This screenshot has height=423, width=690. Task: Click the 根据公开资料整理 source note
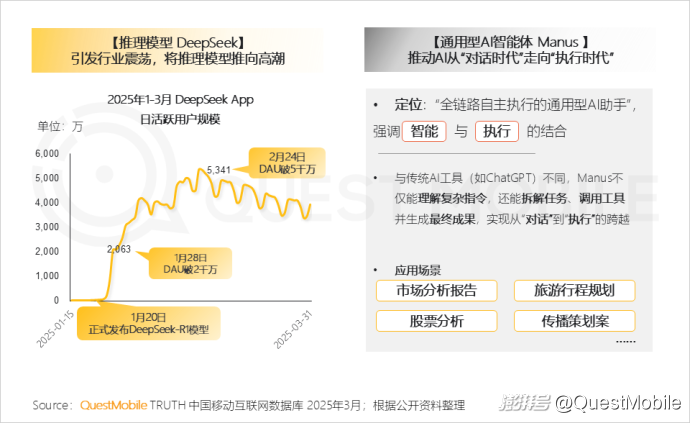(419, 405)
